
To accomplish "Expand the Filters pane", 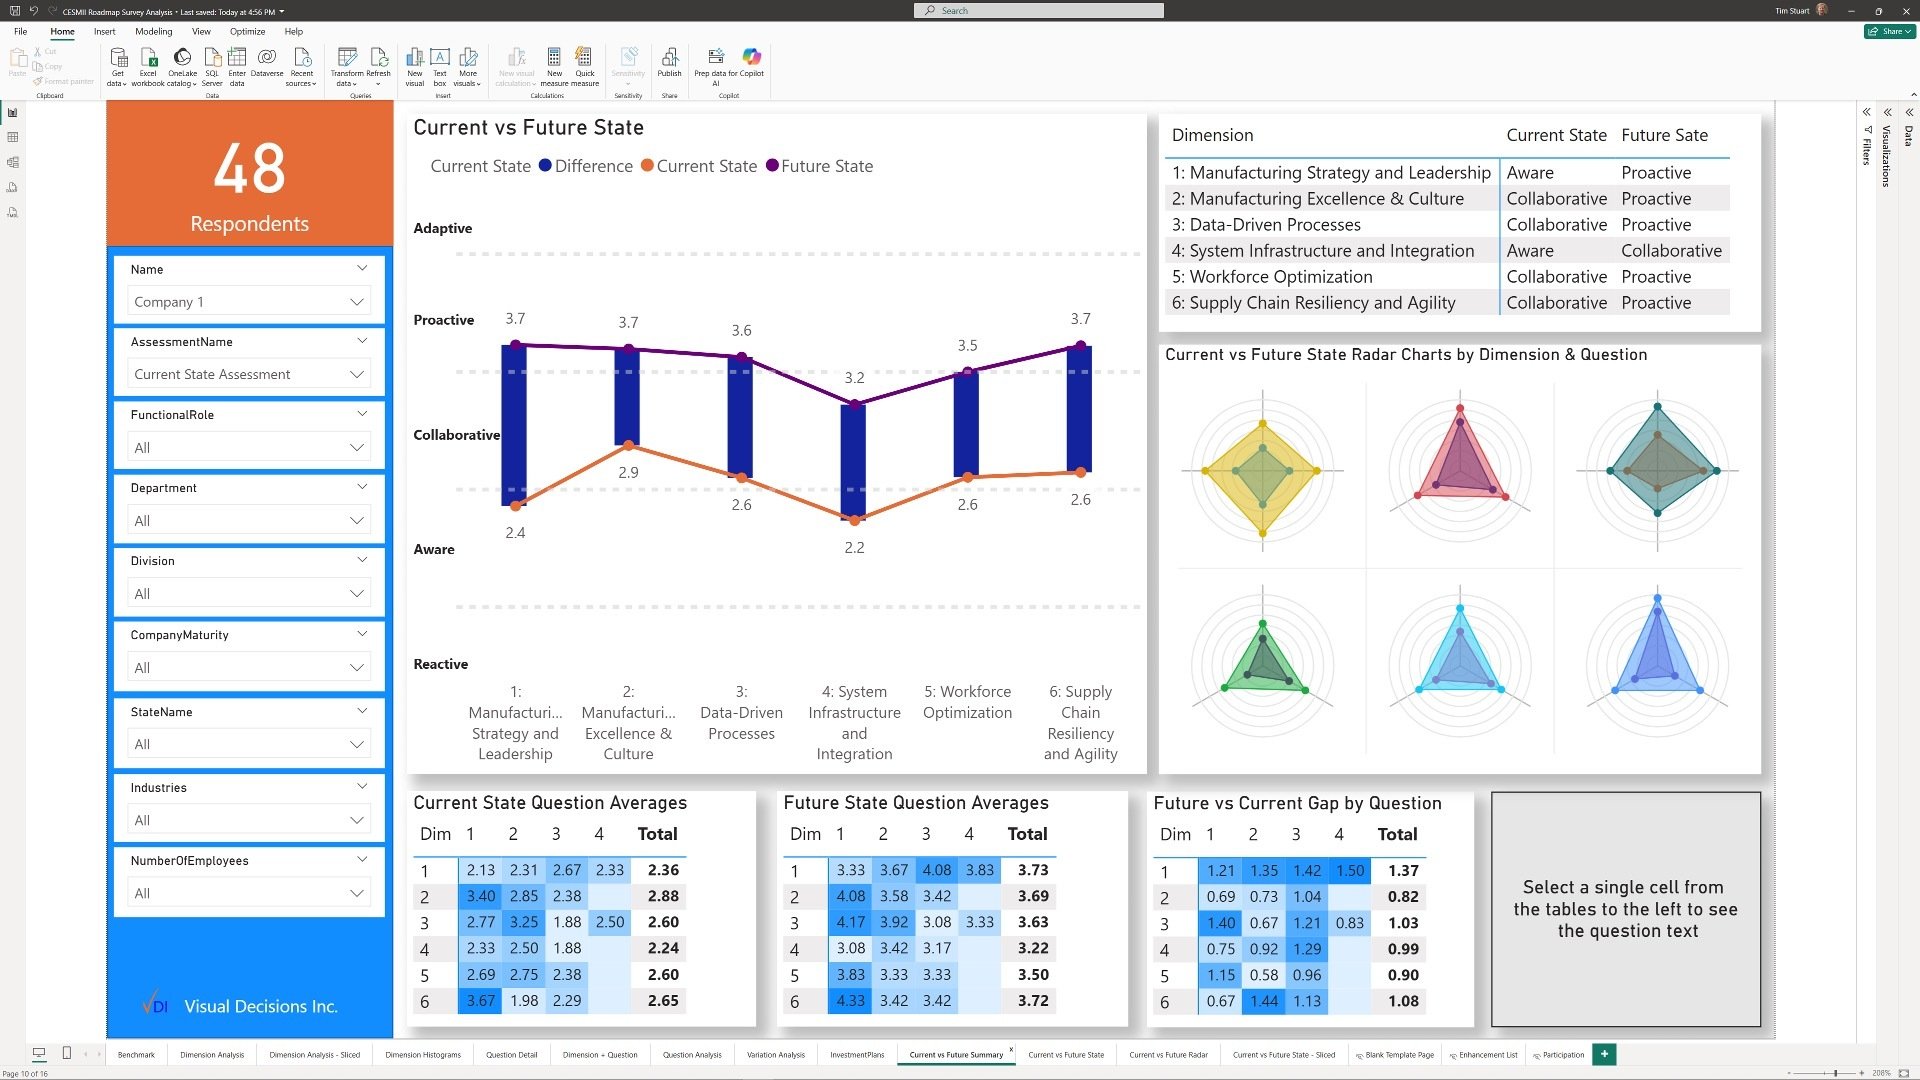I will click(x=1867, y=112).
